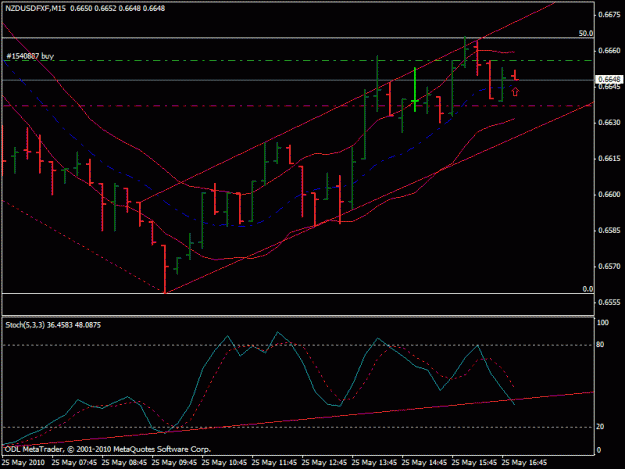Select the bright green highlighted price bar
The image size is (625, 469).
[415, 90]
